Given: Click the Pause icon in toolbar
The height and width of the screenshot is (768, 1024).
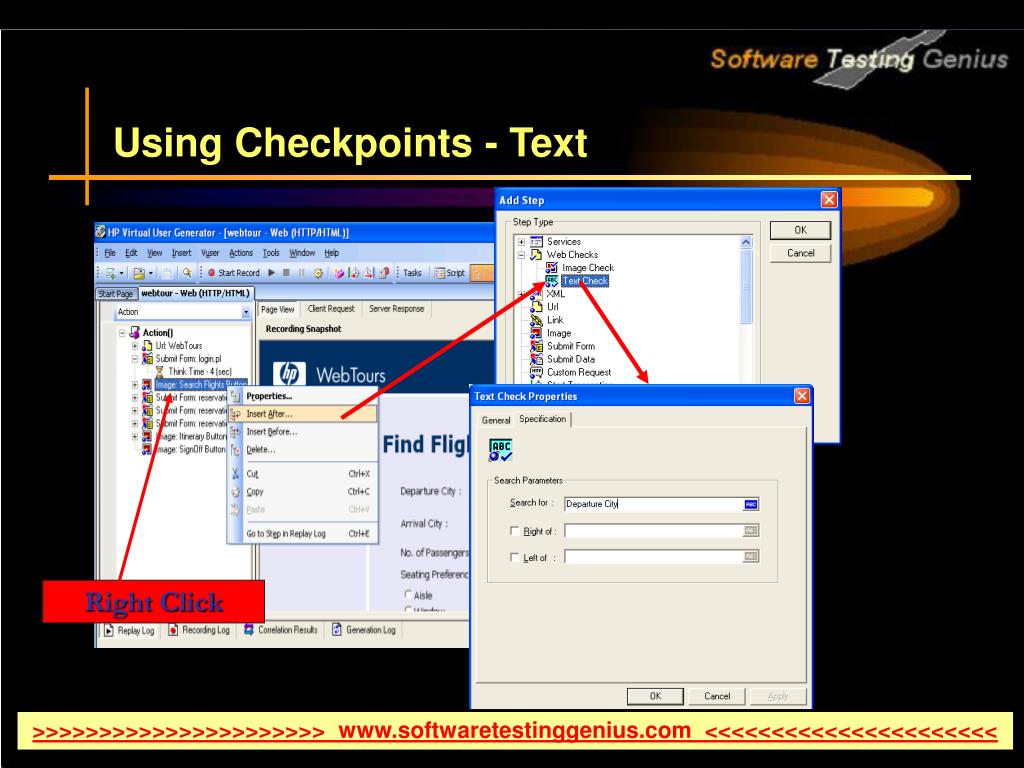Looking at the screenshot, I should [x=301, y=273].
